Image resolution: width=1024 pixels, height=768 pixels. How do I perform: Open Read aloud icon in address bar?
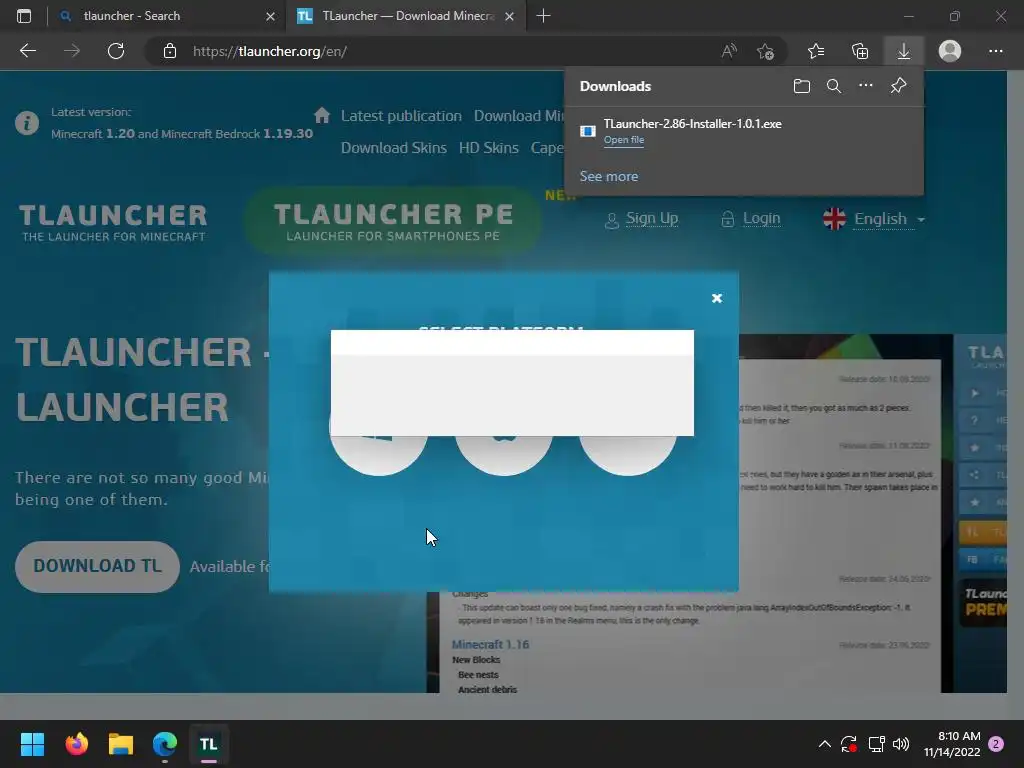pos(729,51)
